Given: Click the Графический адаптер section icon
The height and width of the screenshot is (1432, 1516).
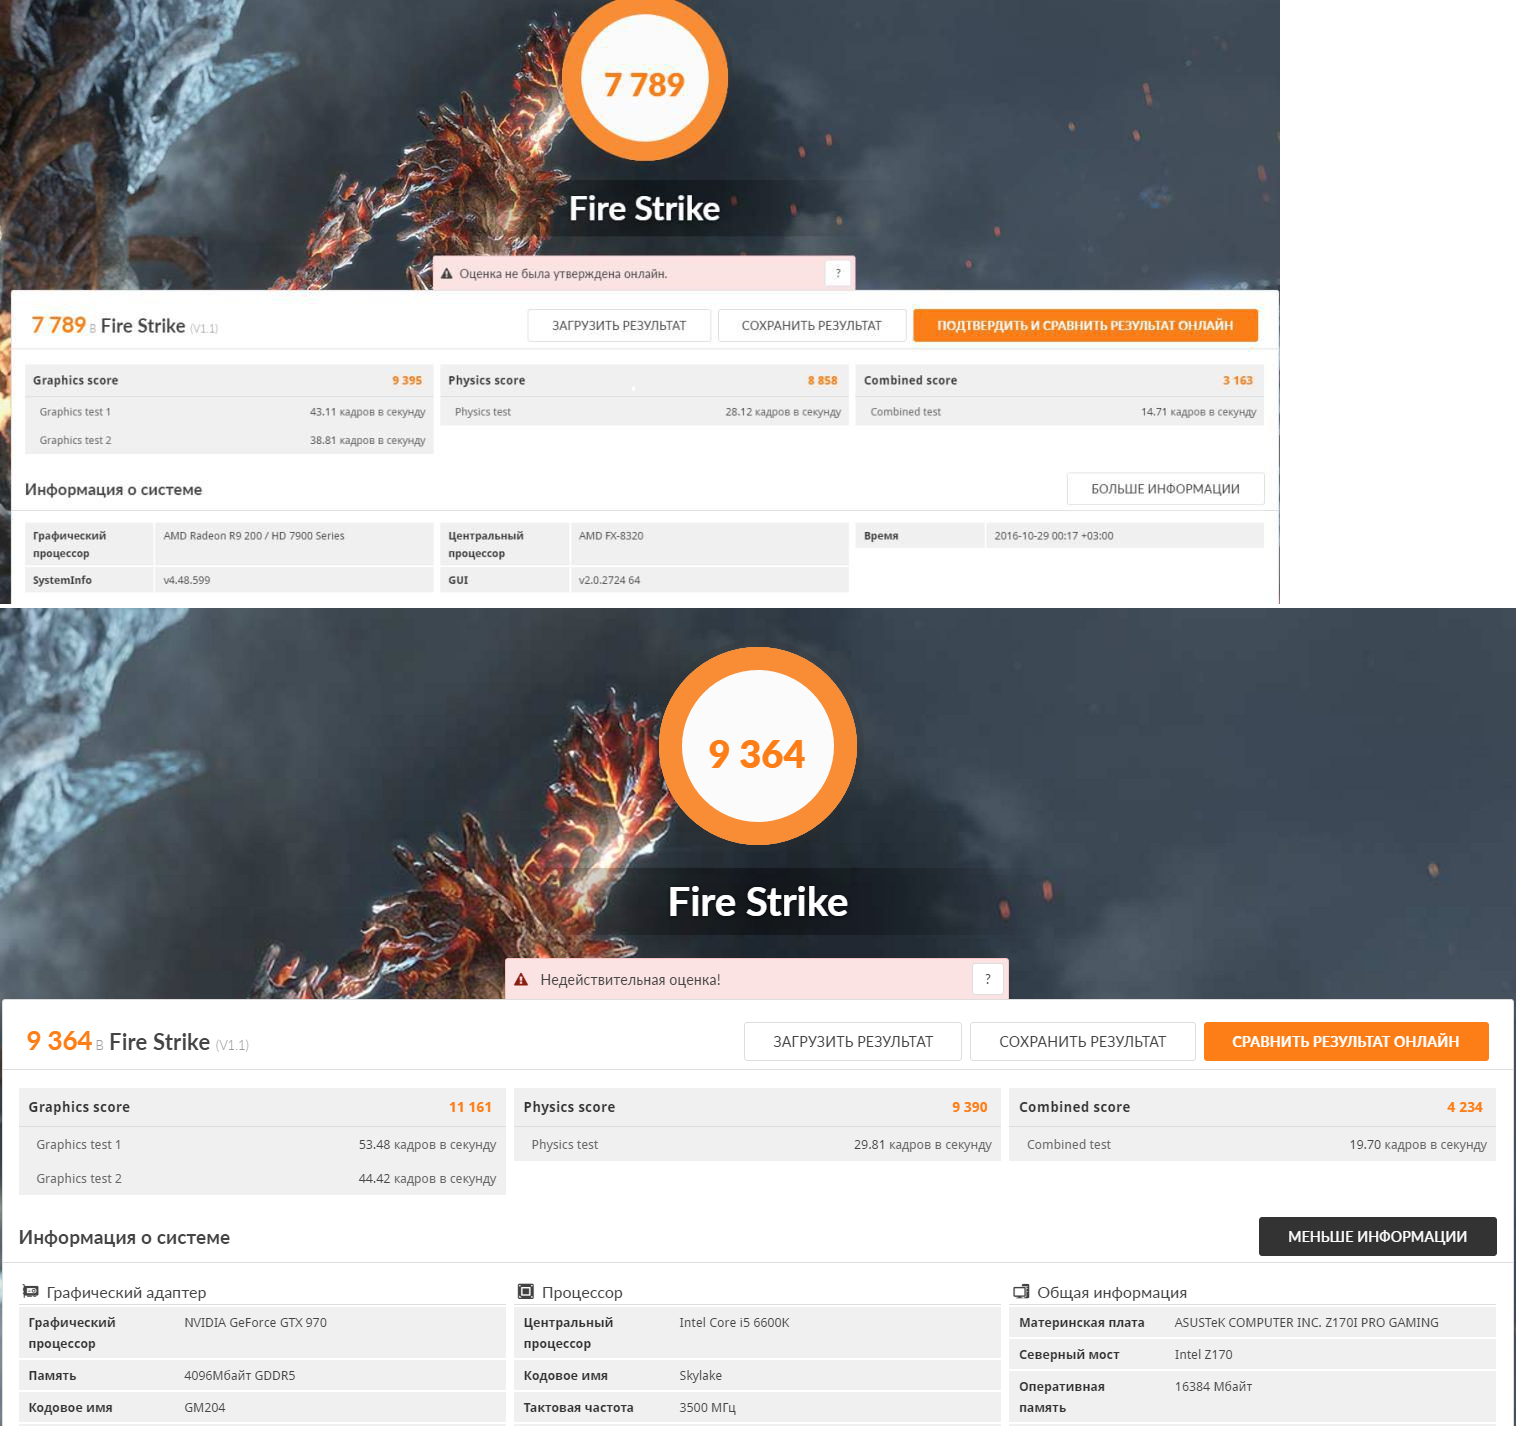Looking at the screenshot, I should (31, 1292).
